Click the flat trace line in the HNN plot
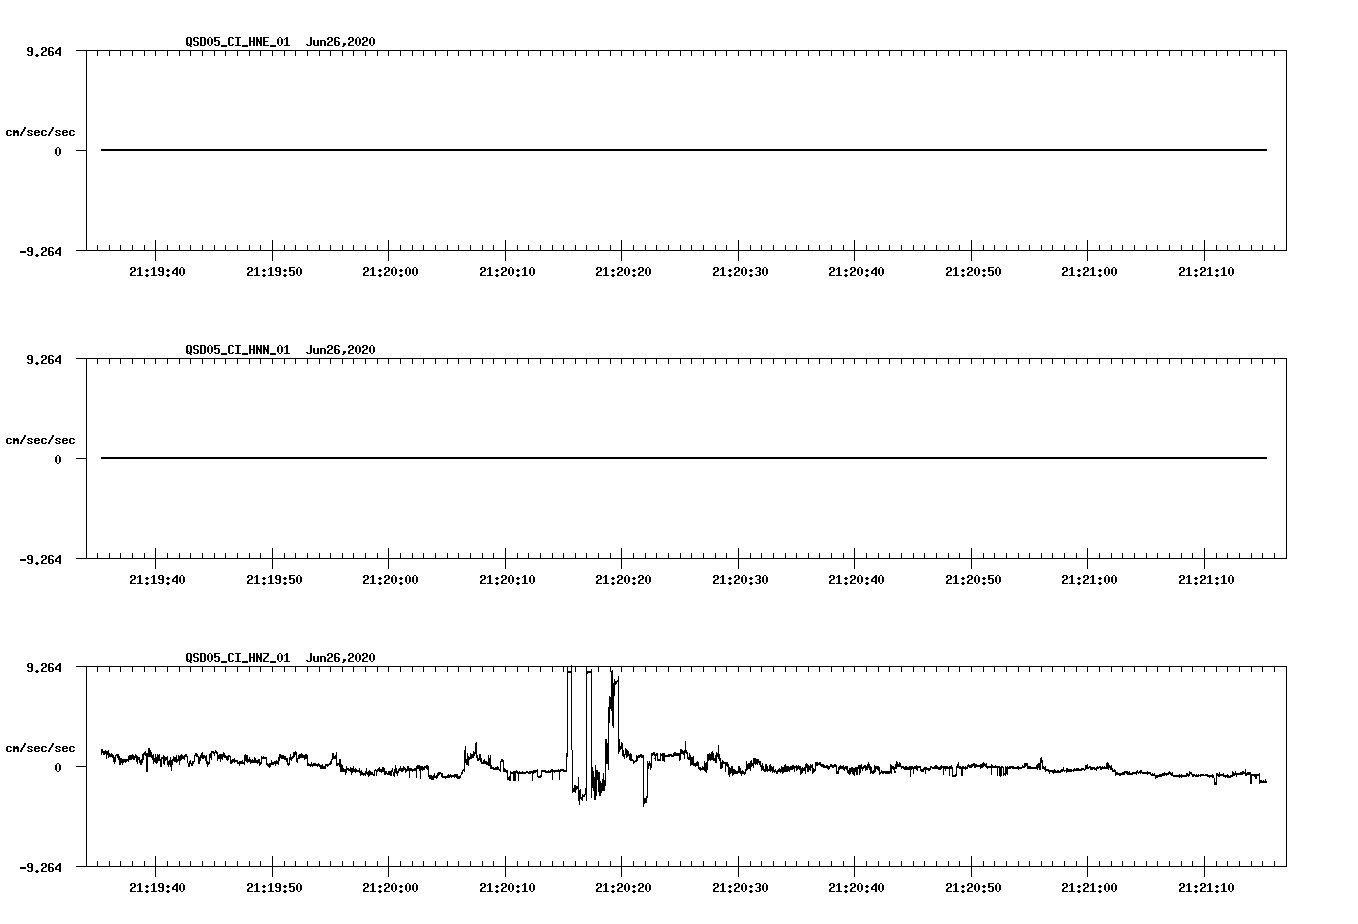The image size is (1358, 924). coord(684,458)
